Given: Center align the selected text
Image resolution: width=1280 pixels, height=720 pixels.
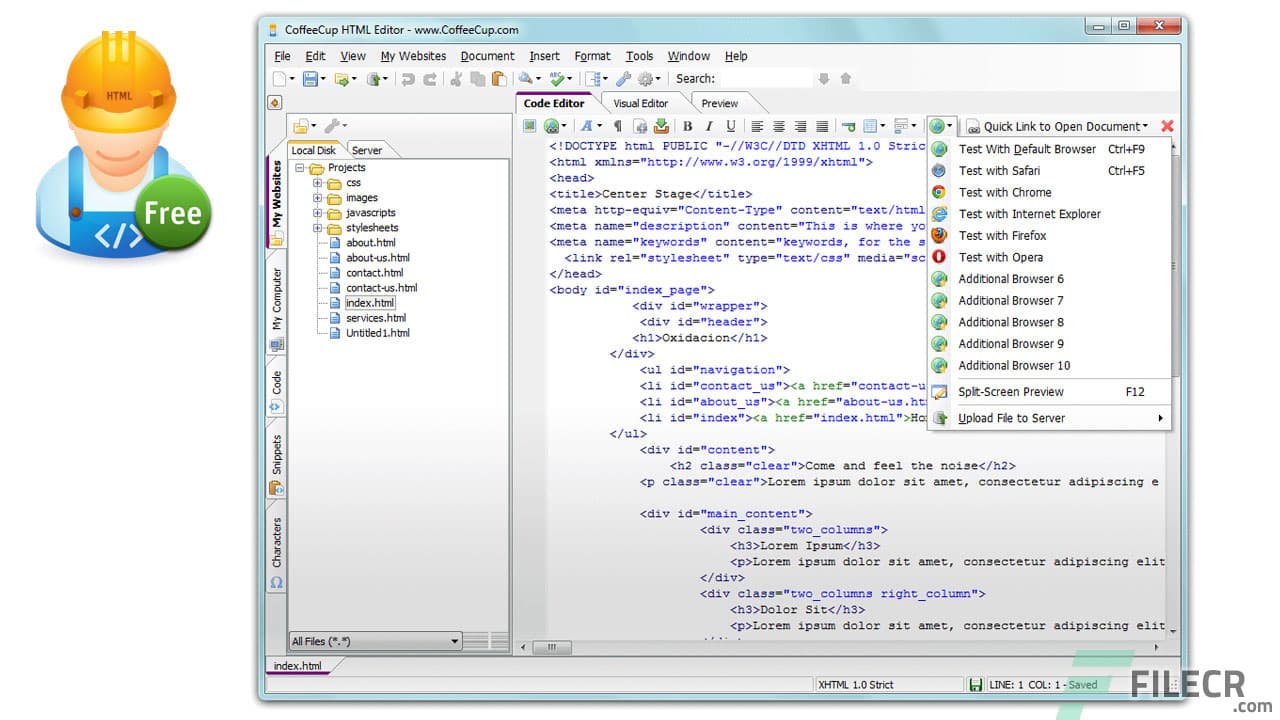Looking at the screenshot, I should [780, 126].
